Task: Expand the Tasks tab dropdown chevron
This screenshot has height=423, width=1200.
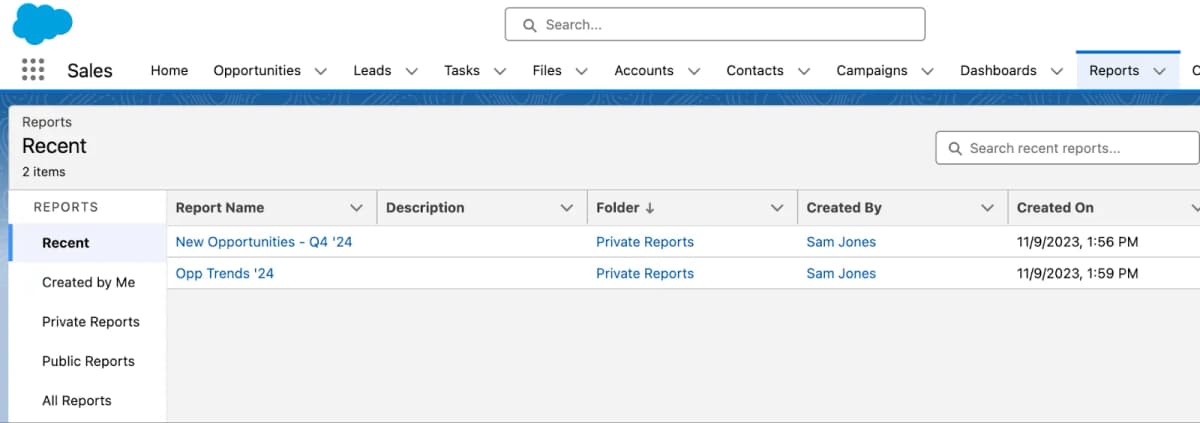Action: pyautogui.click(x=500, y=71)
